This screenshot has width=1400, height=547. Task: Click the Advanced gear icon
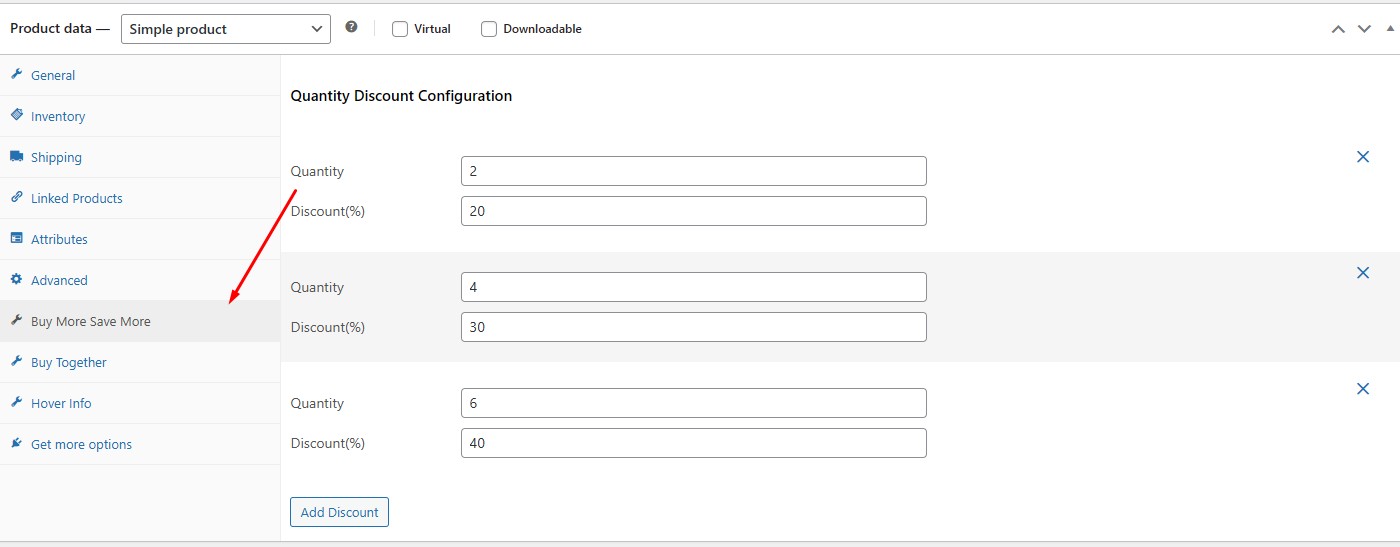pos(16,280)
